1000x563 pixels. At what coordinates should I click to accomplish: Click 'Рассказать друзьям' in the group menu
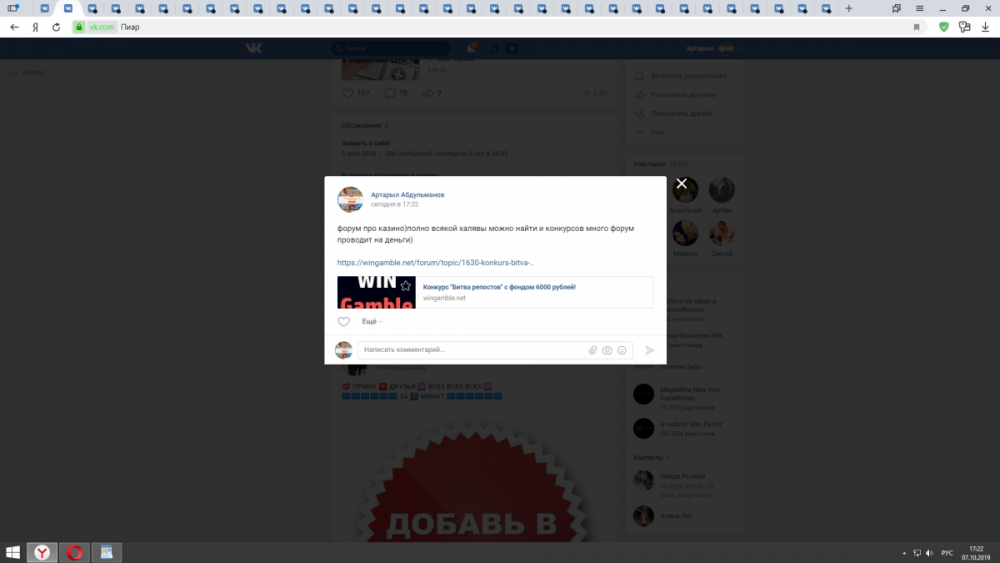point(682,95)
